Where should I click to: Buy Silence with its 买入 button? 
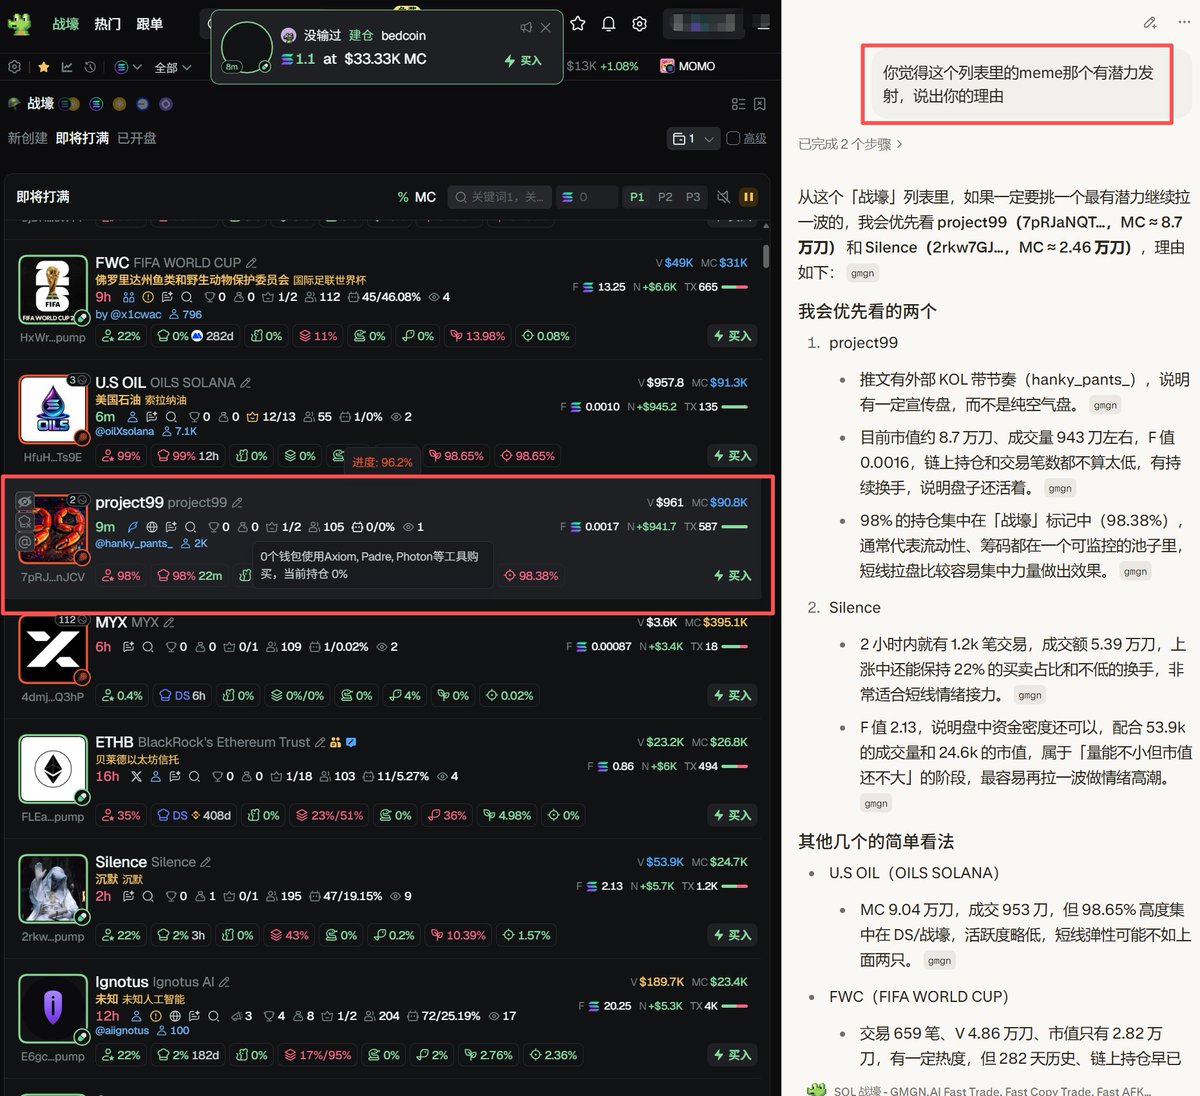click(x=732, y=935)
